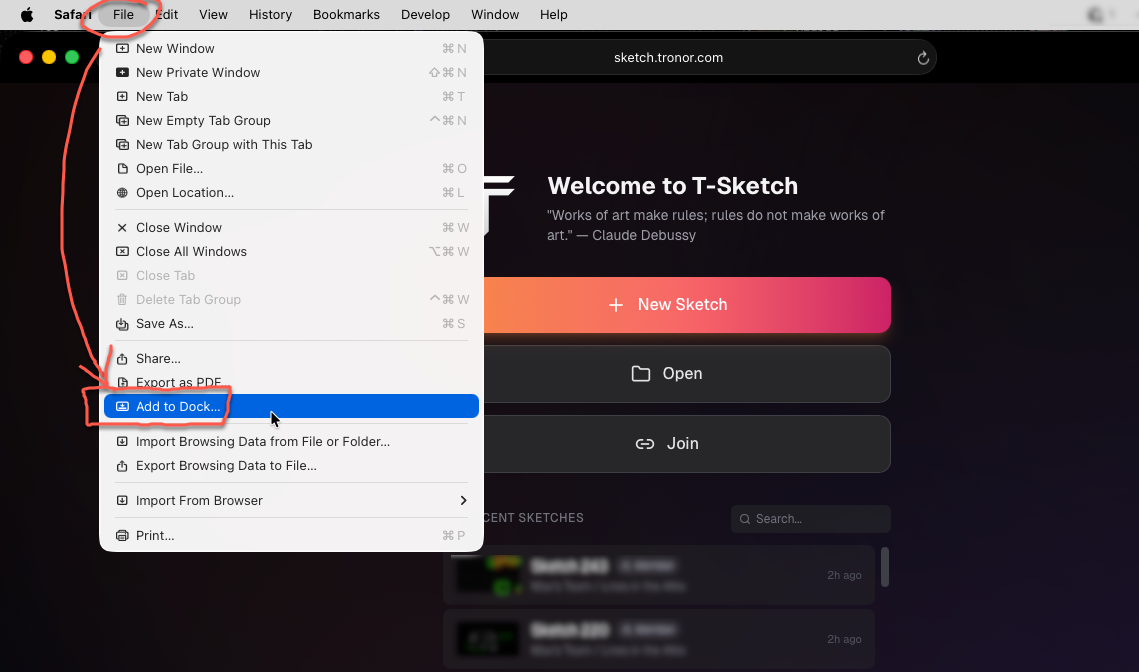Click the globe icon beside Open Location
The width and height of the screenshot is (1139, 672).
click(121, 192)
